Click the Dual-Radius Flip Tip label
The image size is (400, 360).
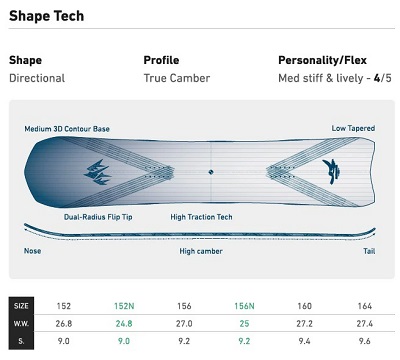(98, 217)
